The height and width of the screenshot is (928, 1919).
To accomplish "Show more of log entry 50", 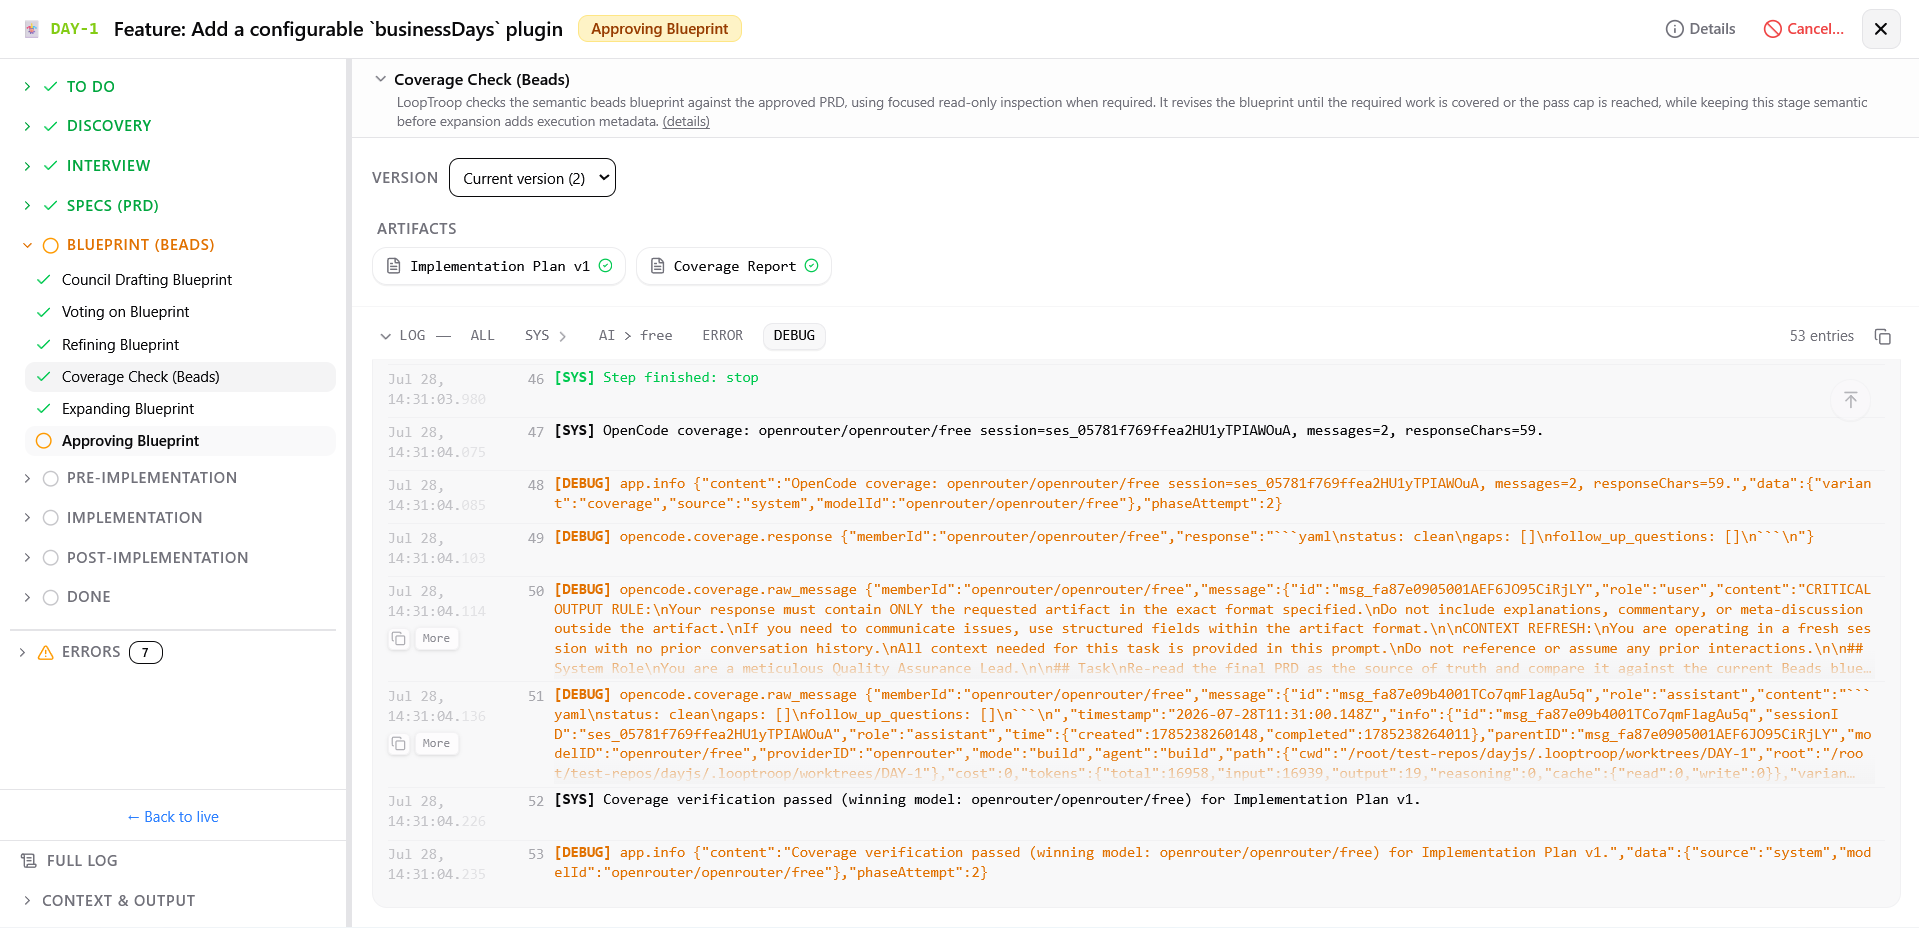I will click(436, 638).
